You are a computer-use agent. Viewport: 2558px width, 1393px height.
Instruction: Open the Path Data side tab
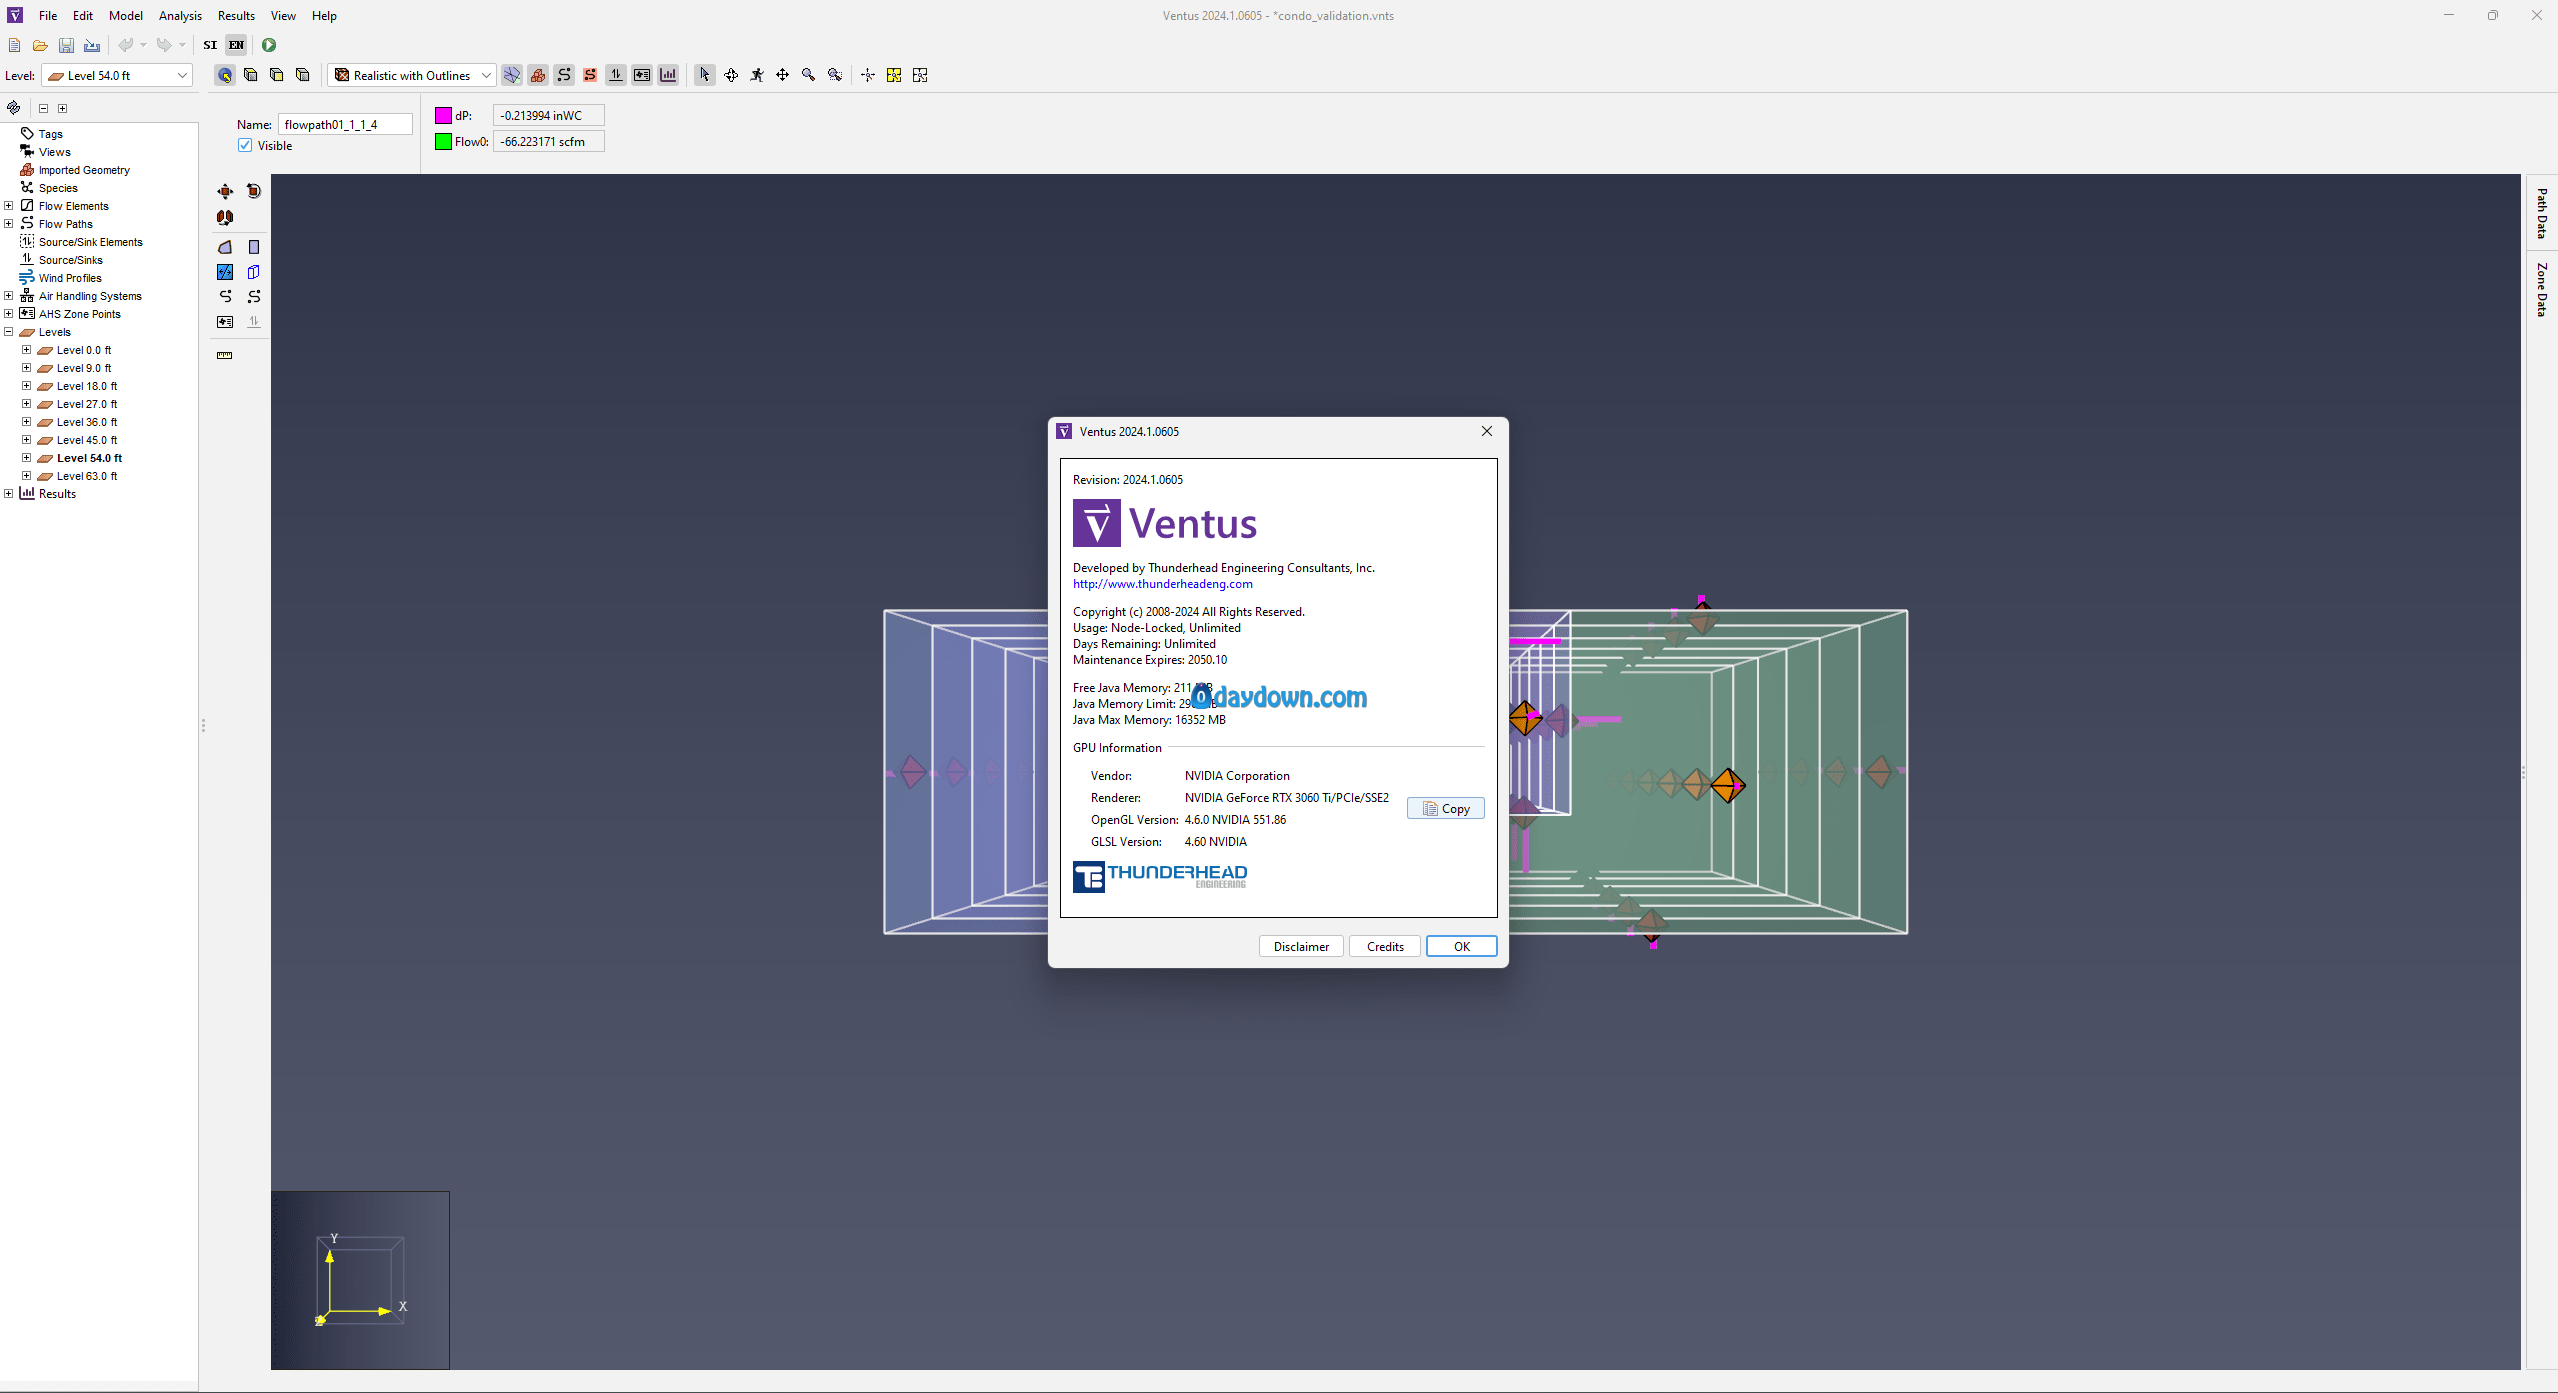coord(2541,213)
